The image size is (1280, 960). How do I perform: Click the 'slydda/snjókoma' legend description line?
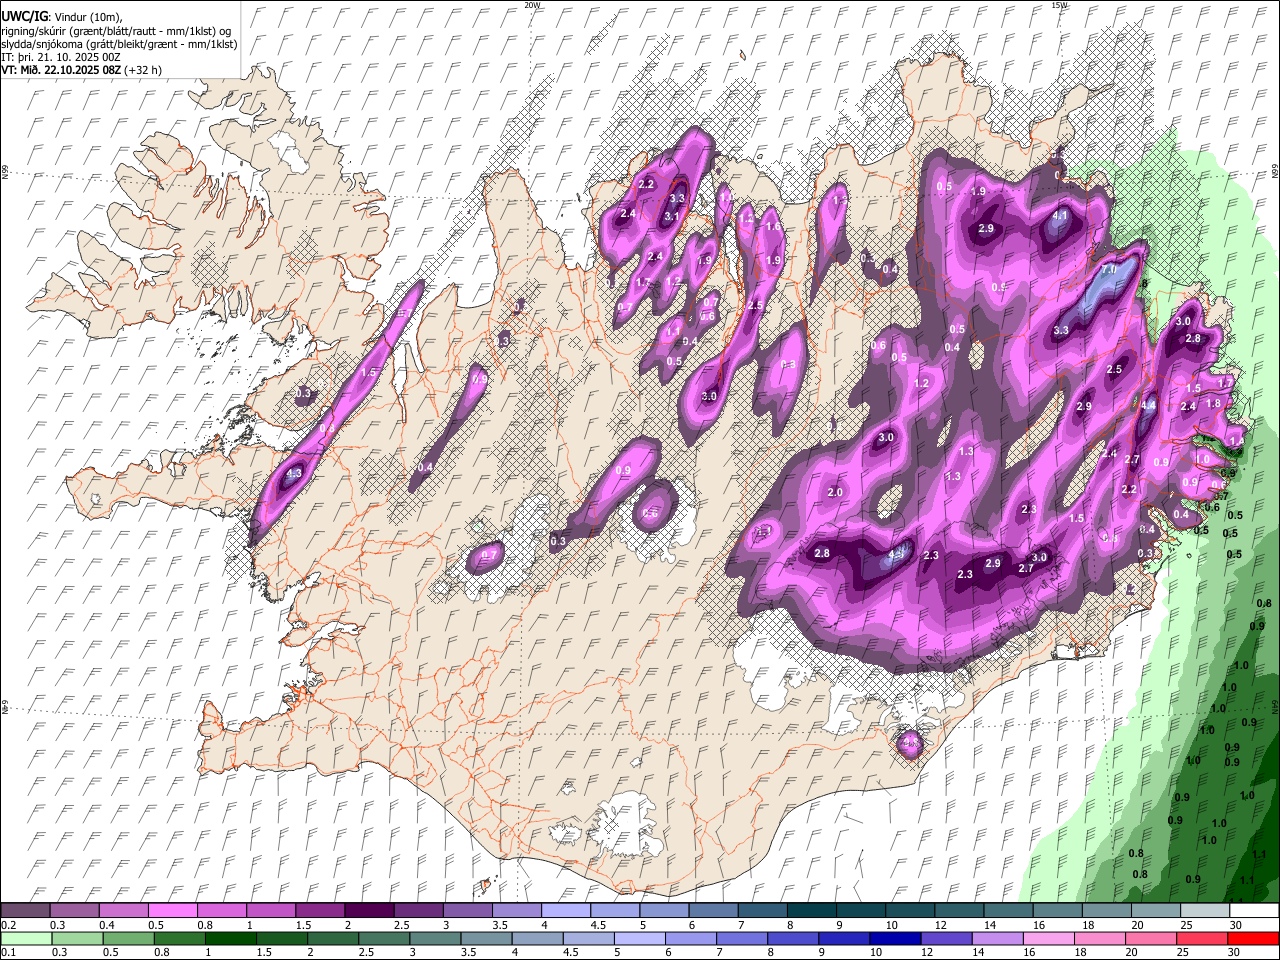[x=120, y=44]
